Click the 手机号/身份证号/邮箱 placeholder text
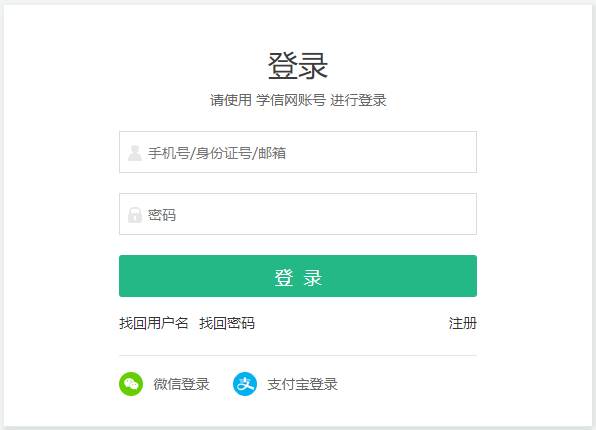 coord(217,153)
